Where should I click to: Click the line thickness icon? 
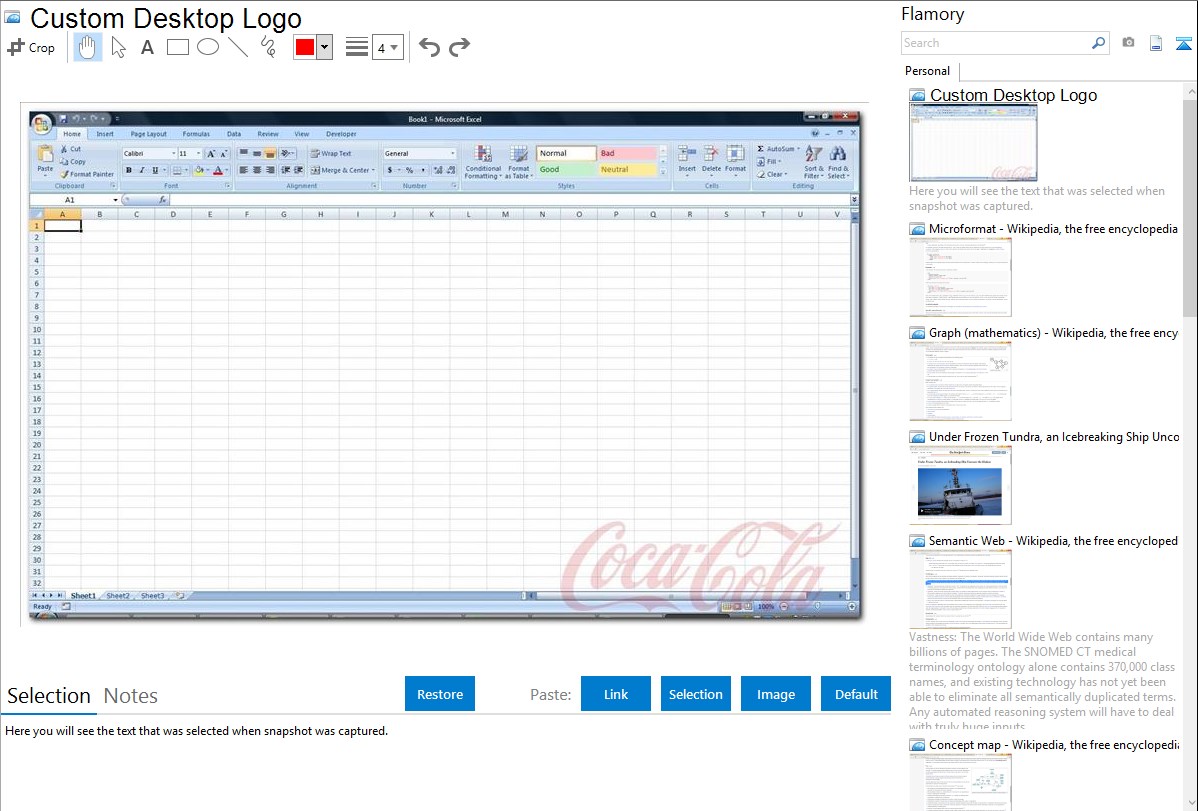[356, 47]
